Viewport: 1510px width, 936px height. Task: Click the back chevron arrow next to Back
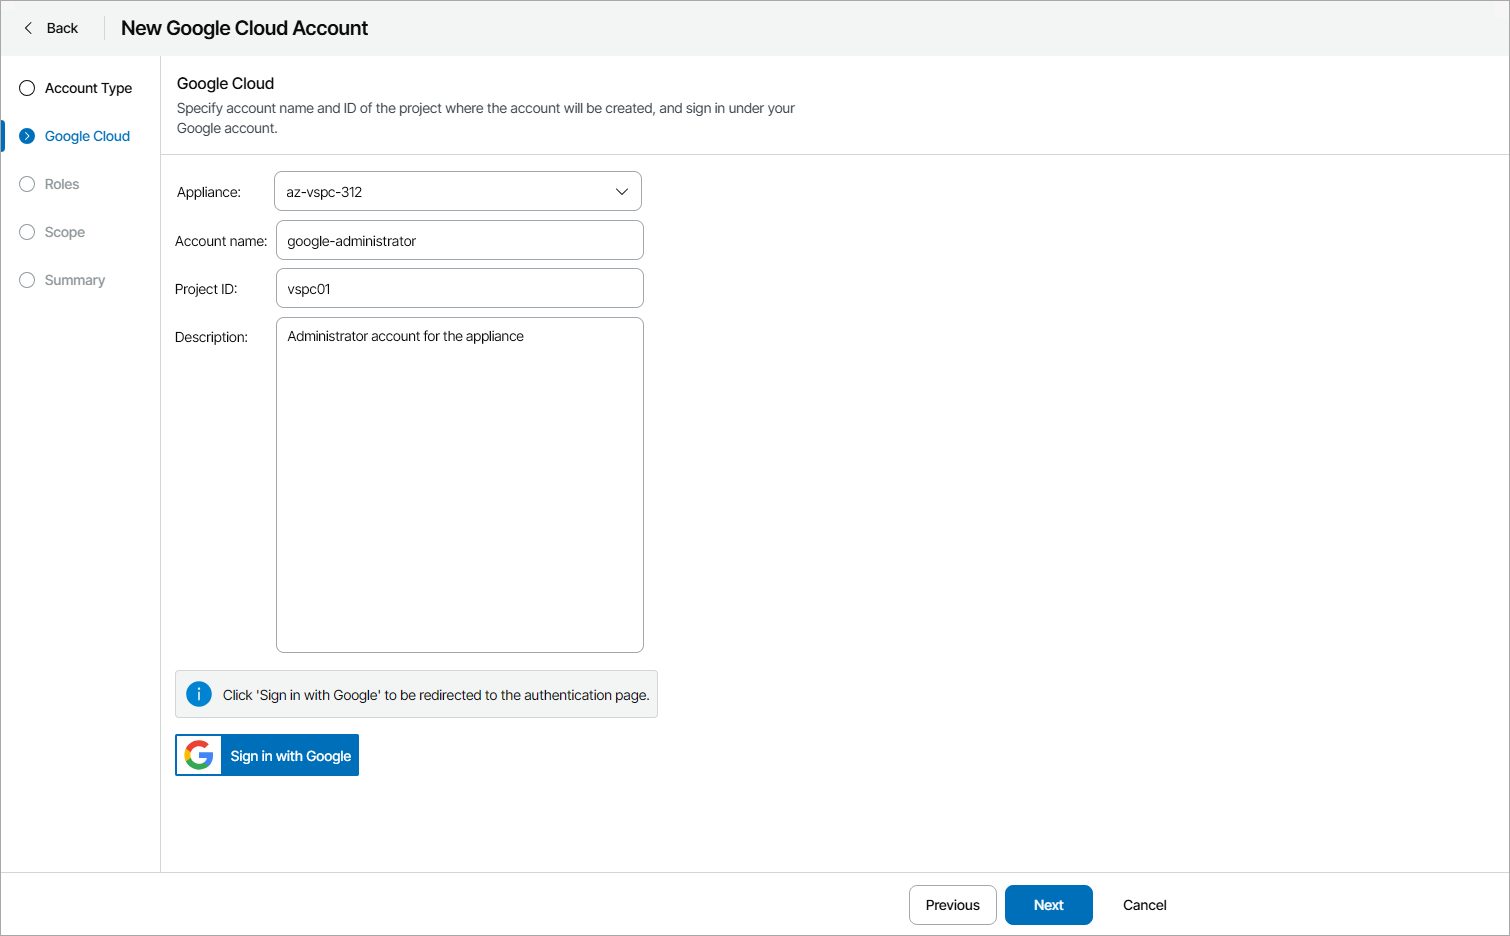click(x=27, y=28)
